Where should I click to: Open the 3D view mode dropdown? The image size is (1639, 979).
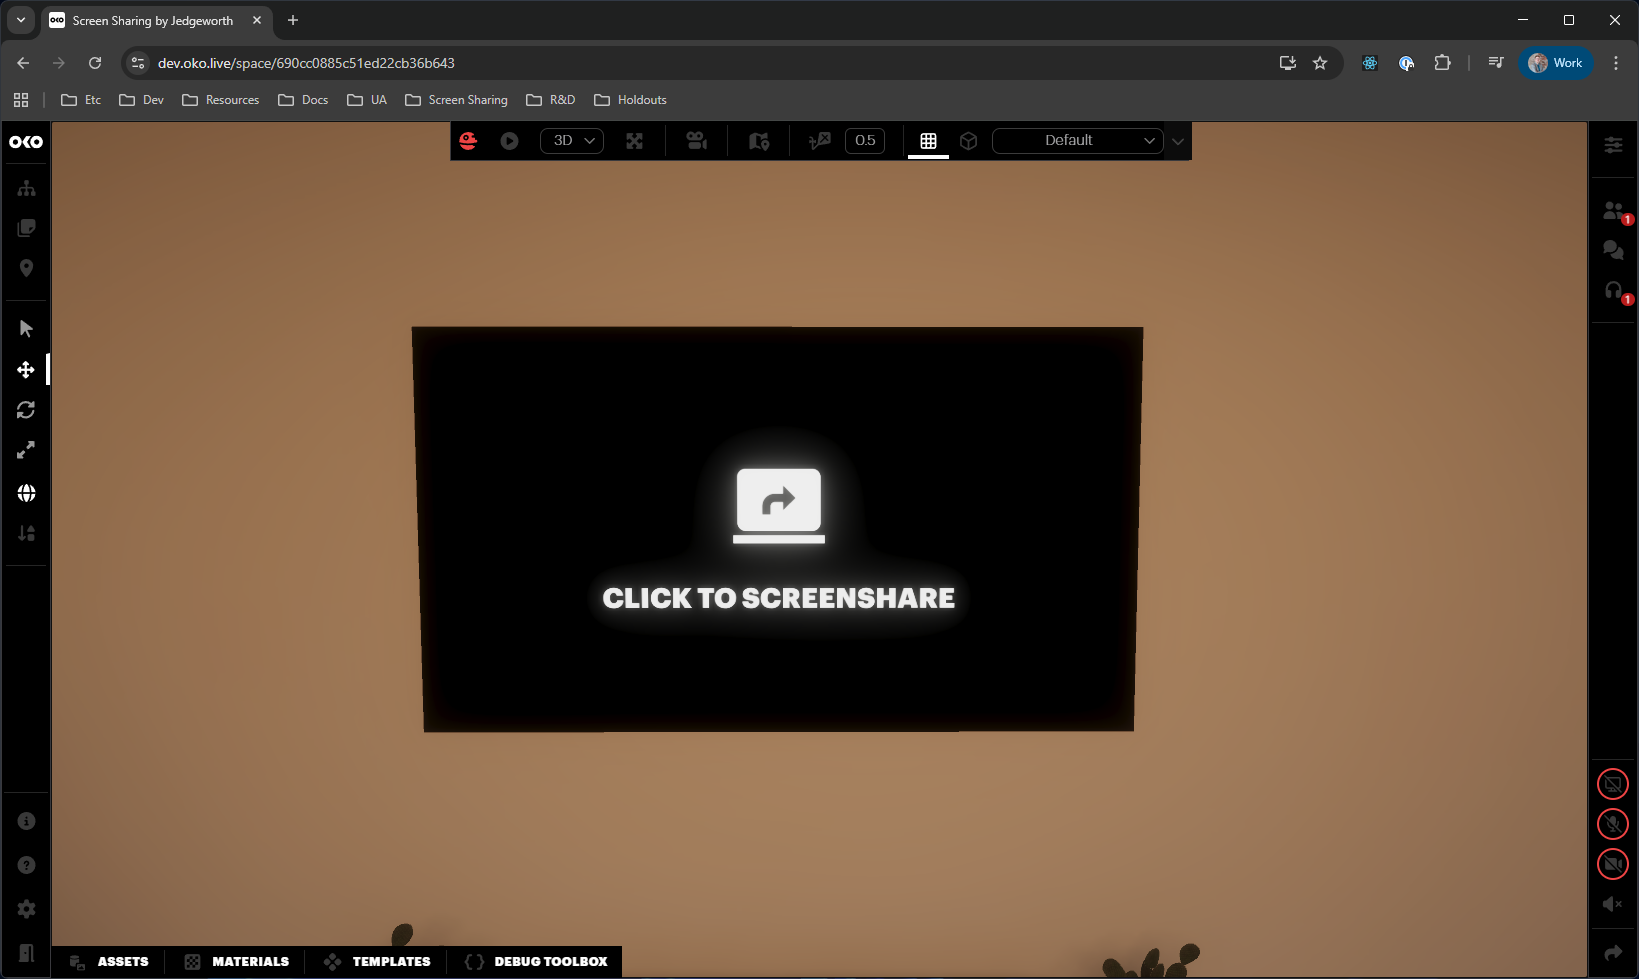[572, 141]
